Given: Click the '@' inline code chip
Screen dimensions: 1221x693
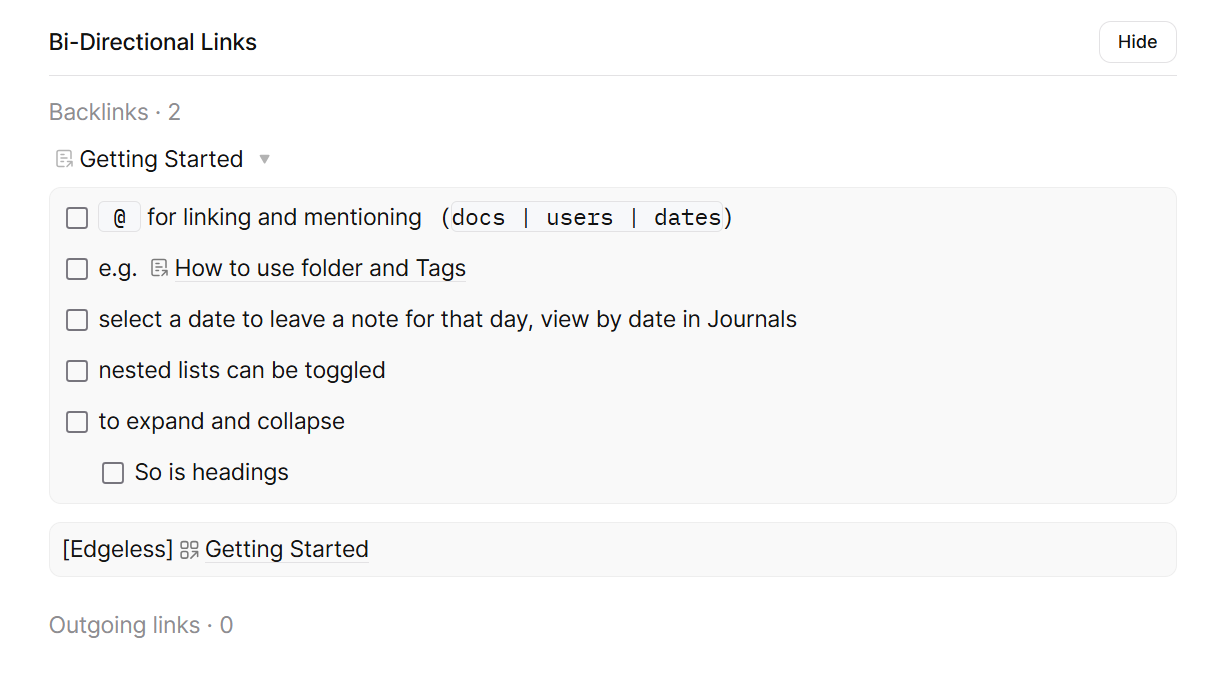Looking at the screenshot, I should click(120, 218).
